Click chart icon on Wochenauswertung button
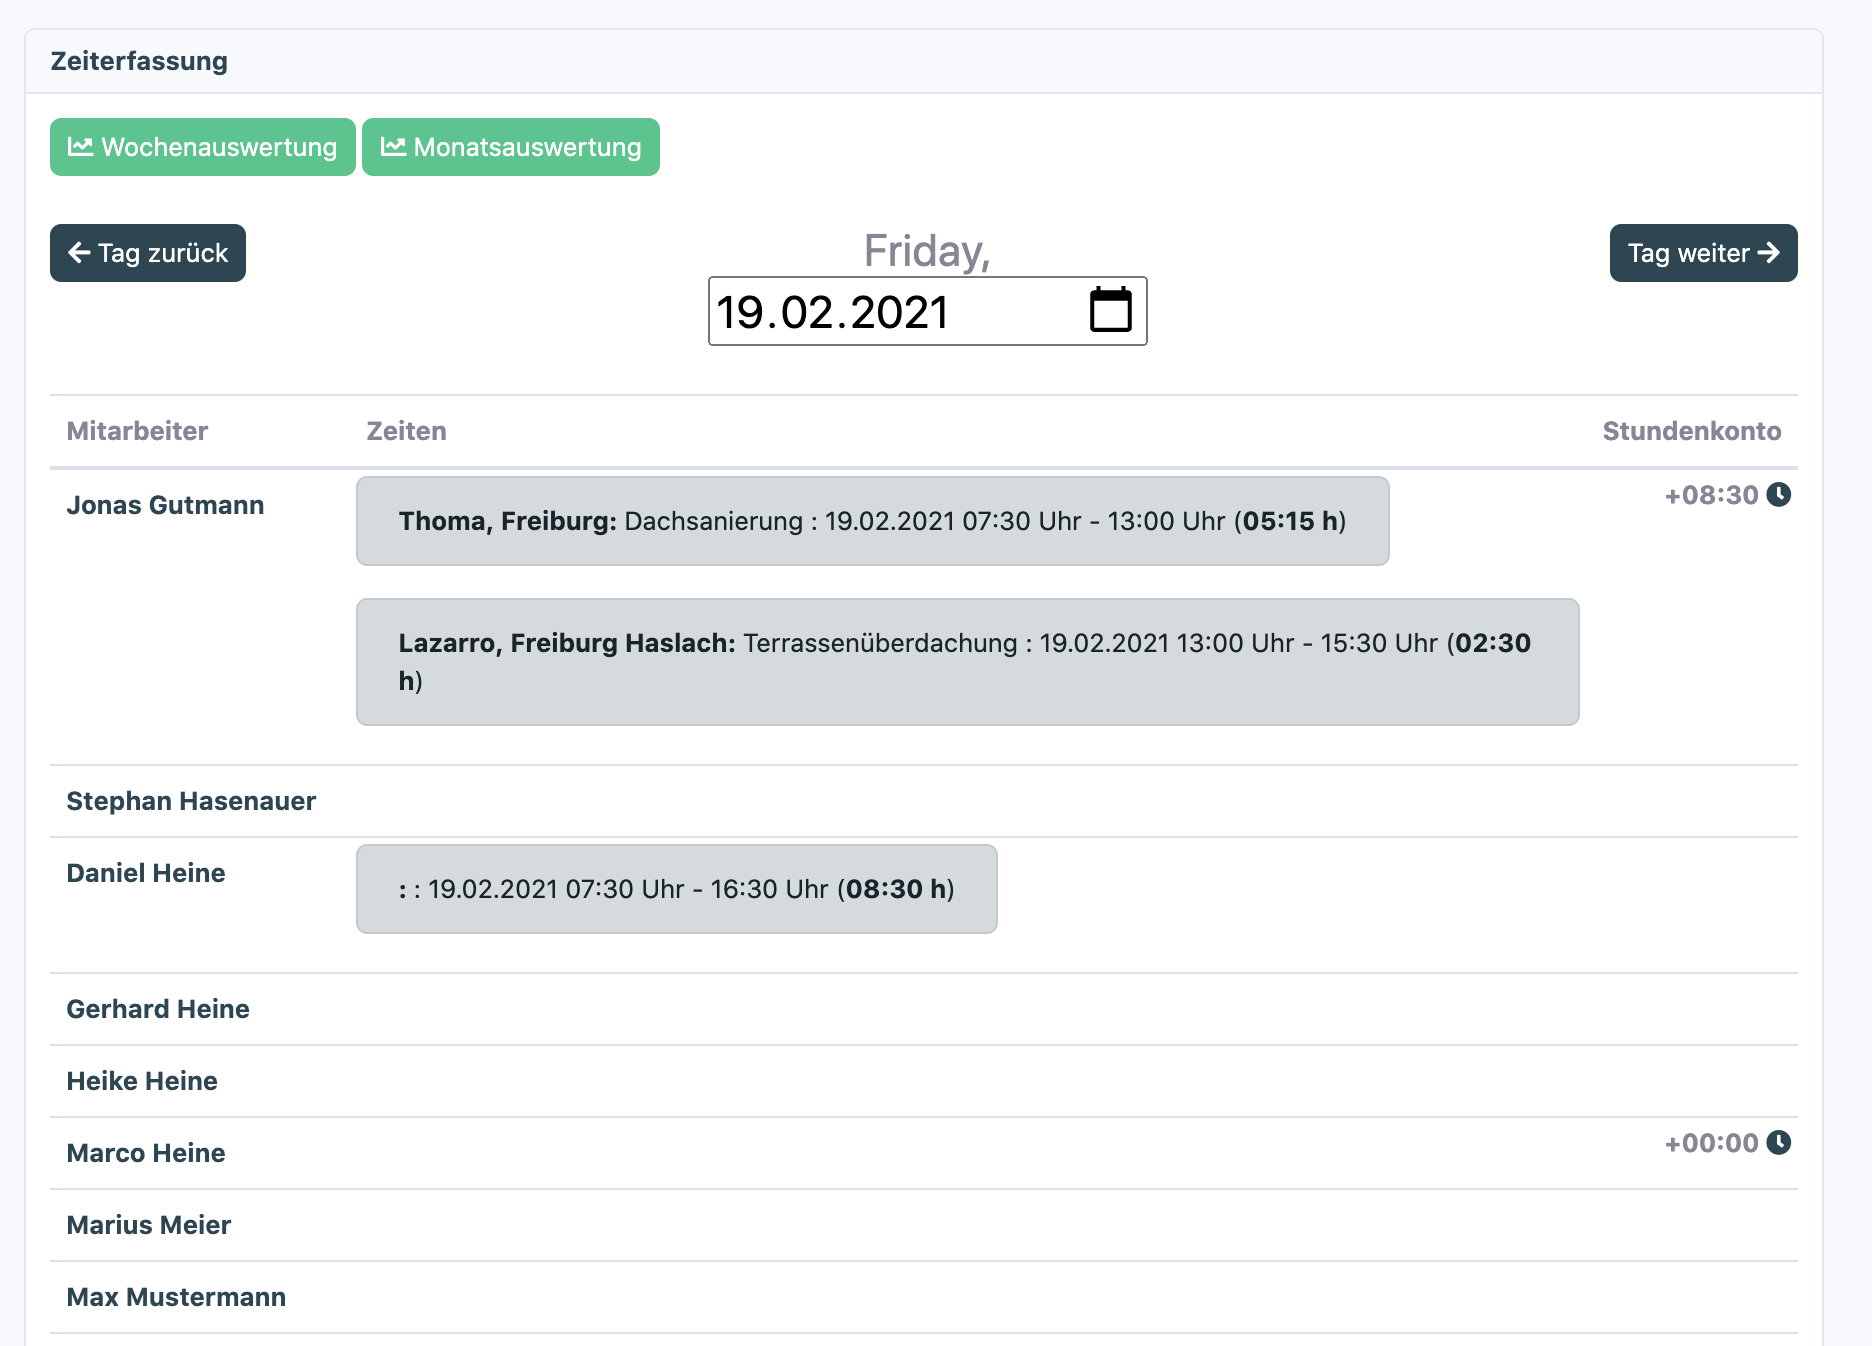The width and height of the screenshot is (1872, 1346). 80,147
